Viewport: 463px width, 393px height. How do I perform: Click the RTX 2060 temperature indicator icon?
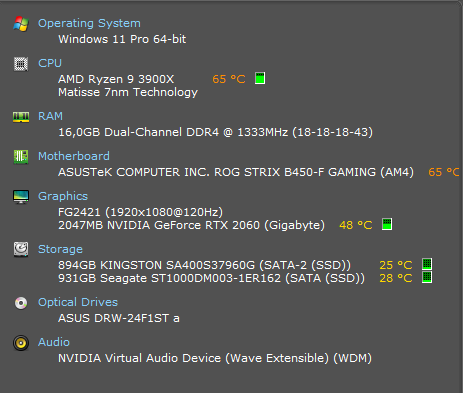coord(387,224)
